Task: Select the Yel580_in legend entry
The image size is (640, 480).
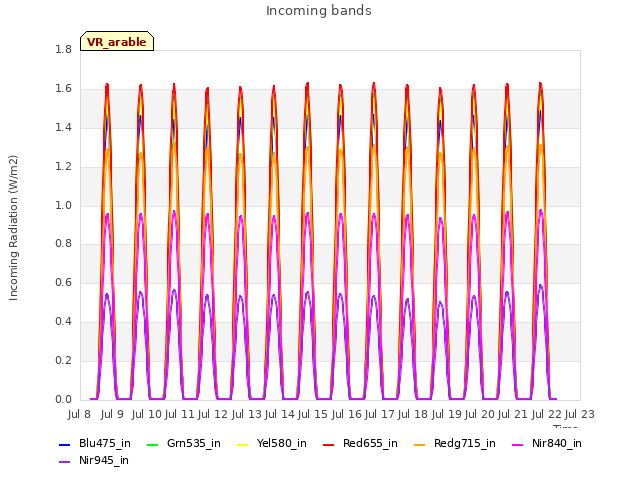Action: (x=272, y=443)
